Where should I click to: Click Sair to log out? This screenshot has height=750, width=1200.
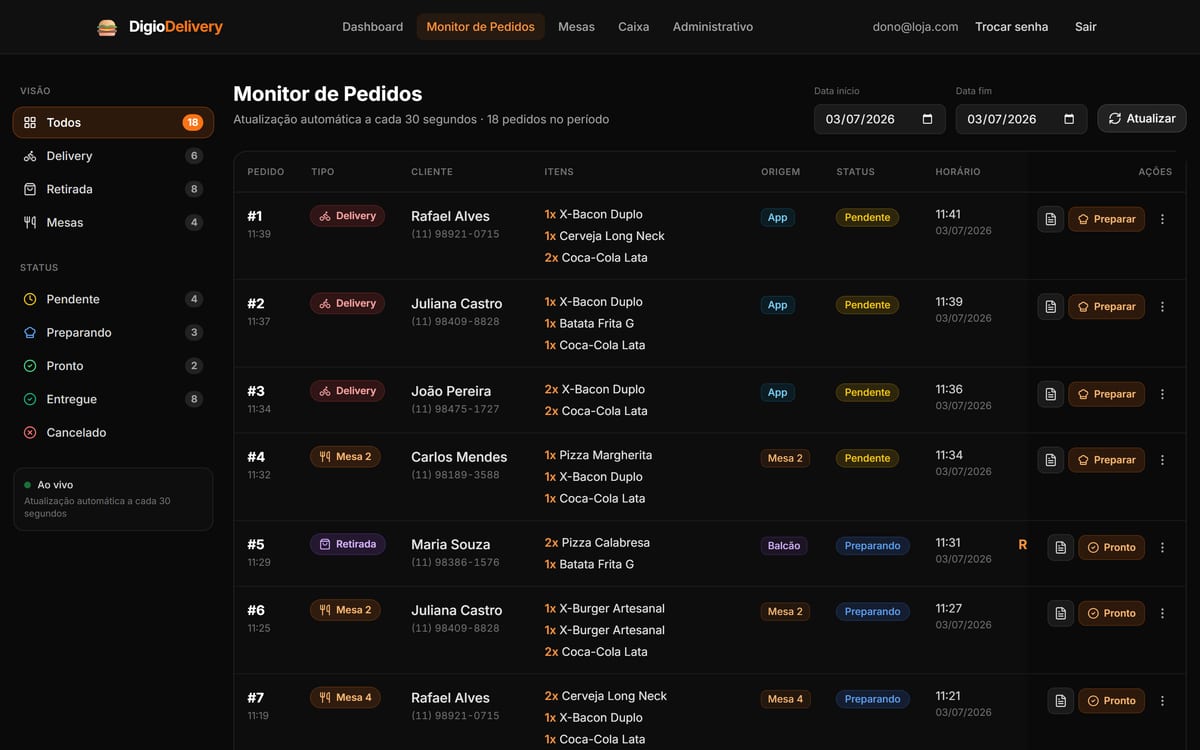(1086, 27)
